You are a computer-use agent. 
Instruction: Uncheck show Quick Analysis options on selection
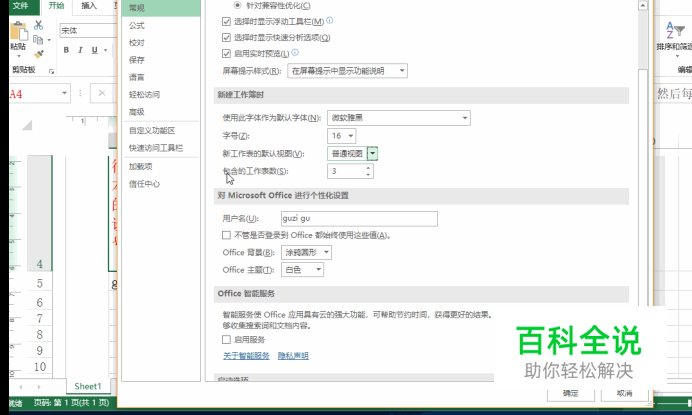226,38
